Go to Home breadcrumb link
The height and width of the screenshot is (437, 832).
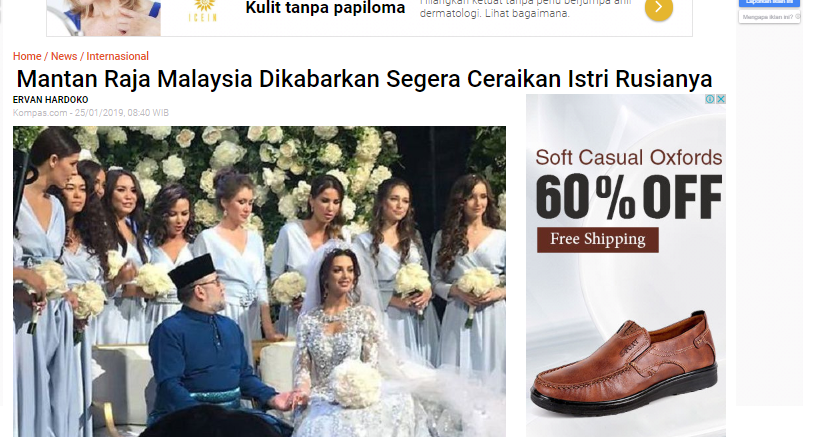[x=27, y=56]
